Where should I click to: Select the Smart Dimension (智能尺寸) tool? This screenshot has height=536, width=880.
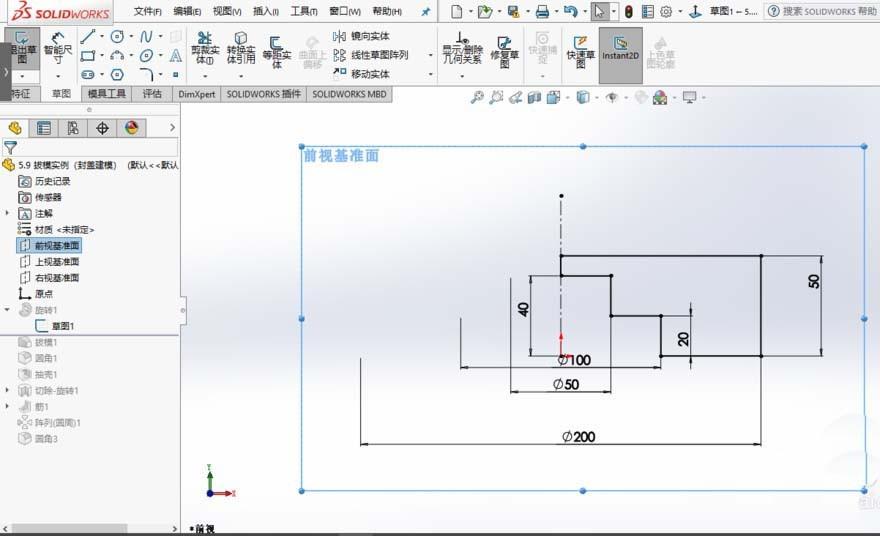(x=58, y=47)
